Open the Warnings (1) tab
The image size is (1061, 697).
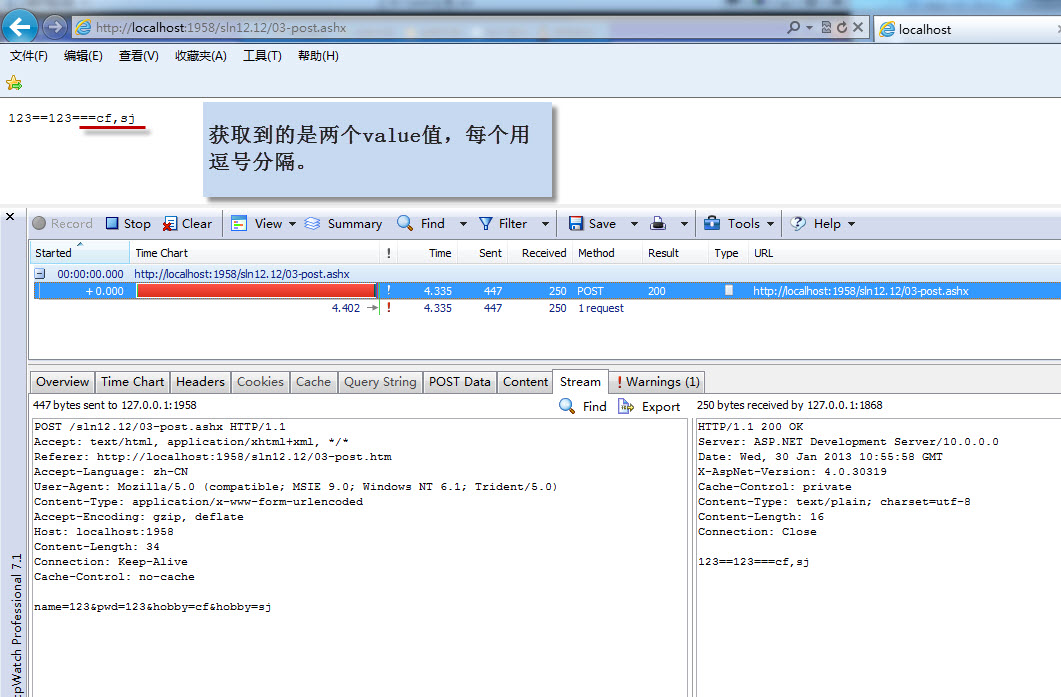pos(658,382)
